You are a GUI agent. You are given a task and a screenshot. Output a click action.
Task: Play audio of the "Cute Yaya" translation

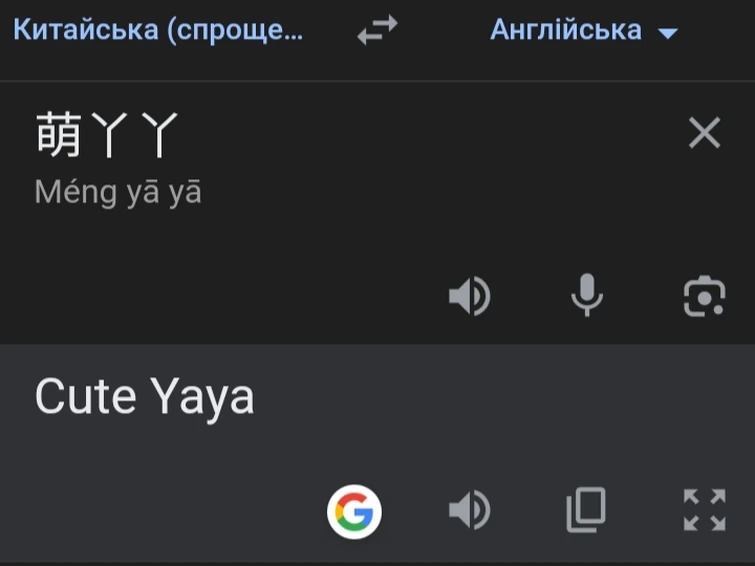tap(468, 511)
